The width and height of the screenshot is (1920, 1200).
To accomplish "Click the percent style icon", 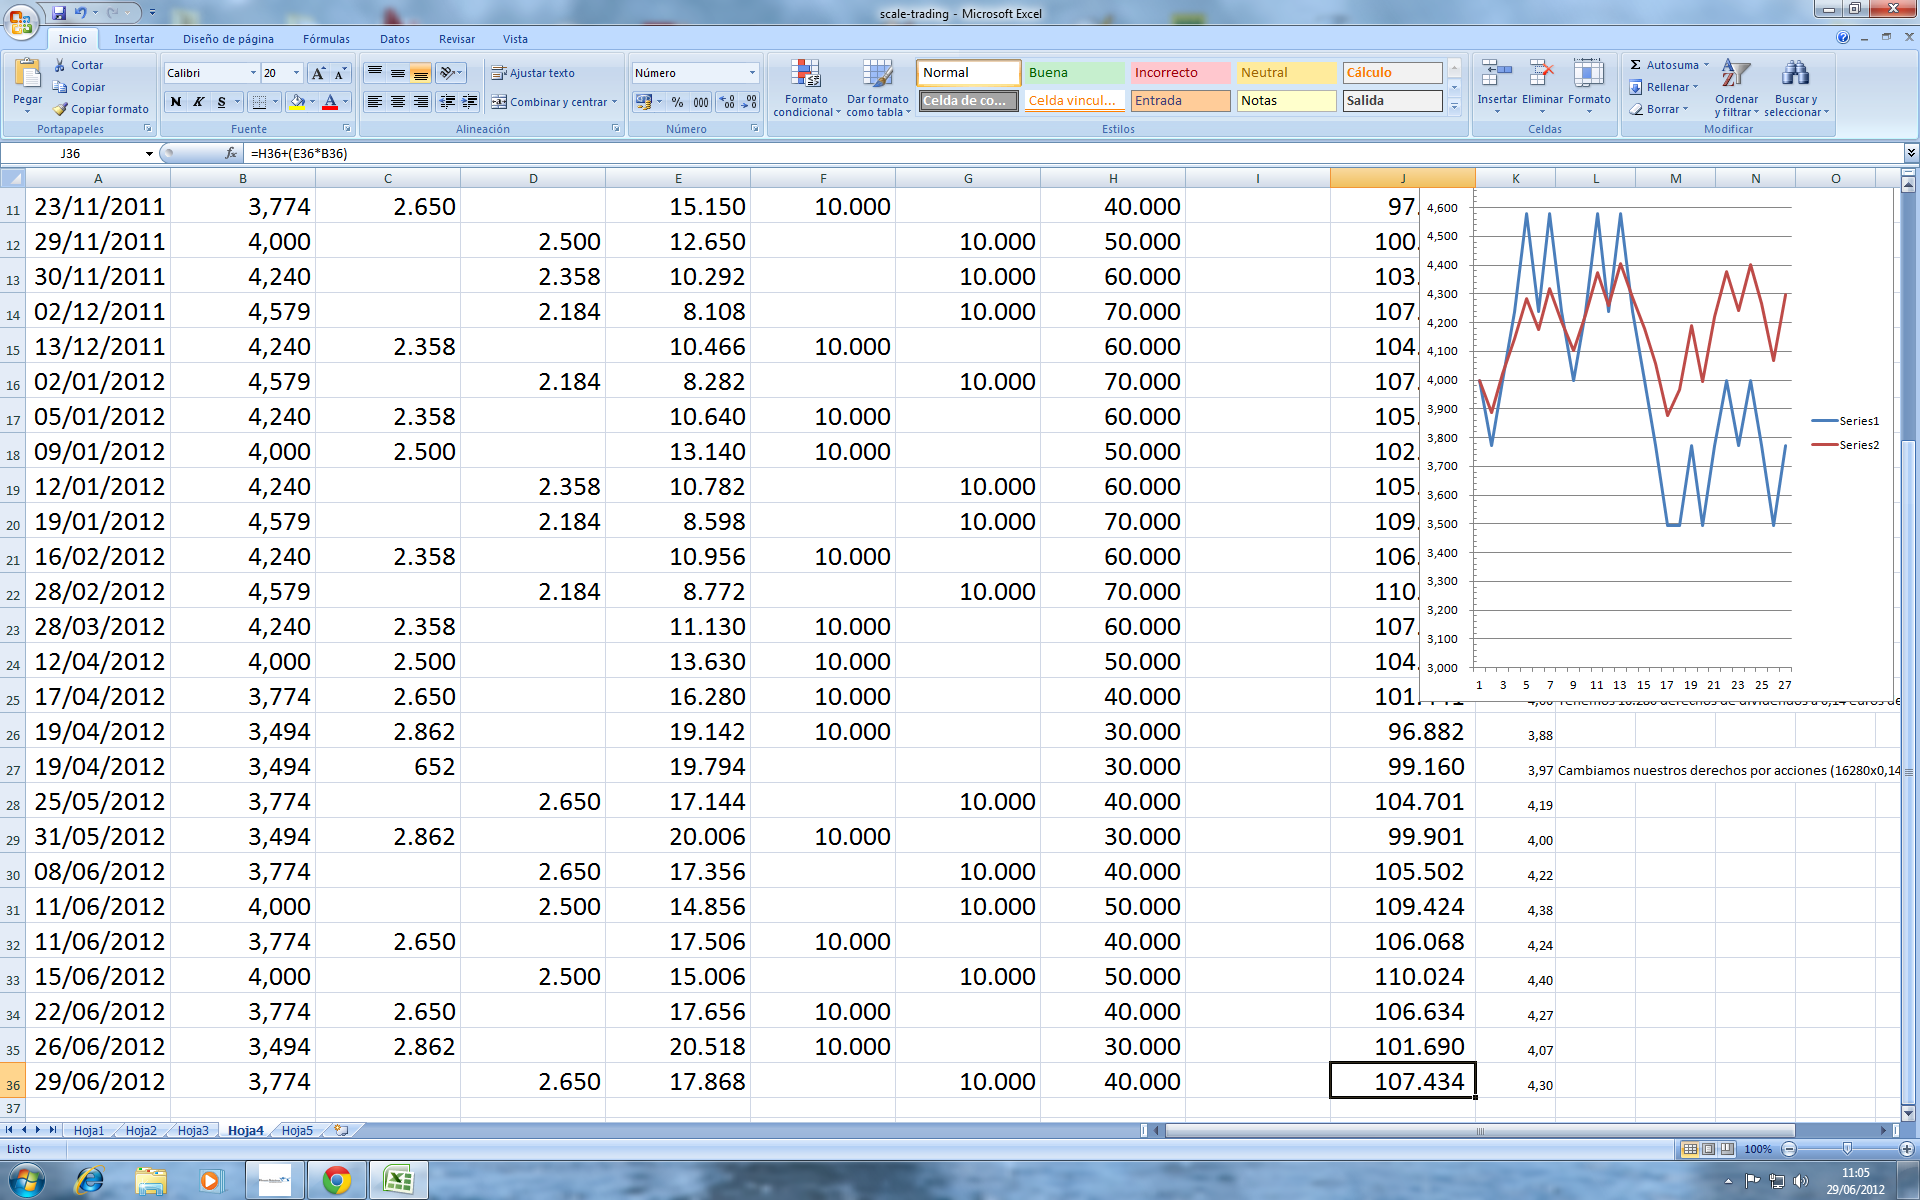I will pos(677,102).
